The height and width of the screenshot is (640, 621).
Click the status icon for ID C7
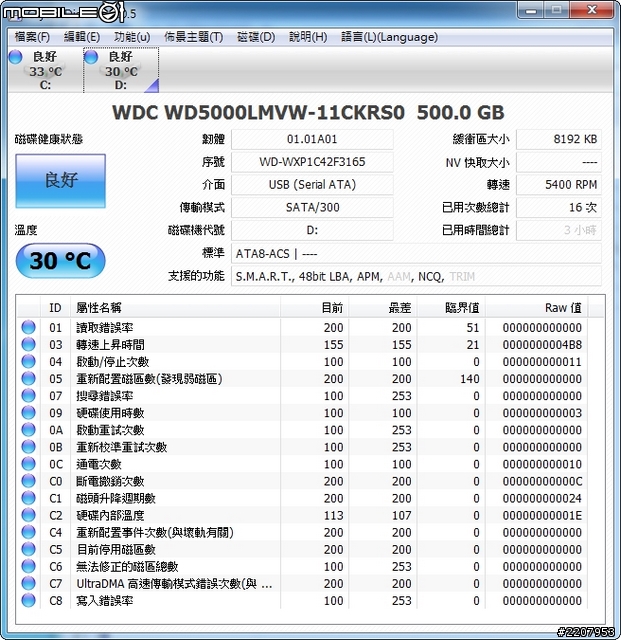click(29, 583)
